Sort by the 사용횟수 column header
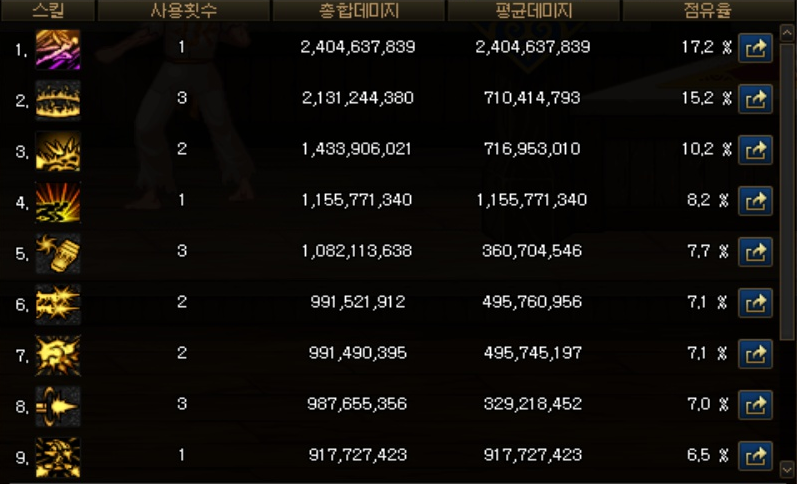The height and width of the screenshot is (484, 797). point(183,10)
